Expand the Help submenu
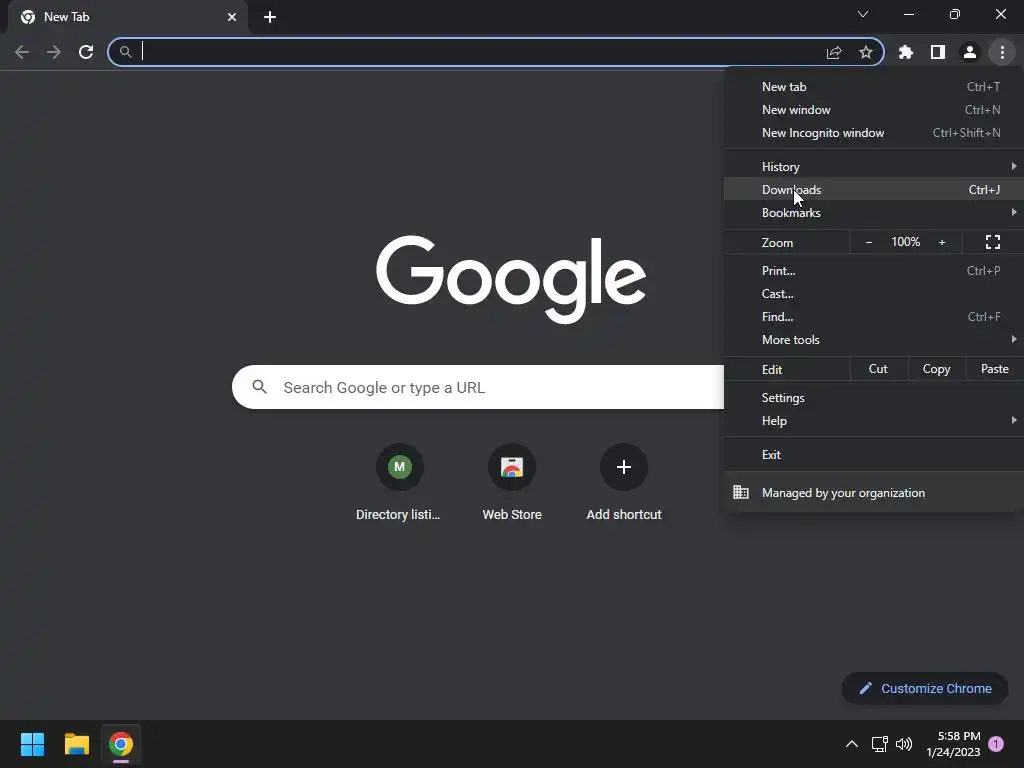 pyautogui.click(x=874, y=421)
